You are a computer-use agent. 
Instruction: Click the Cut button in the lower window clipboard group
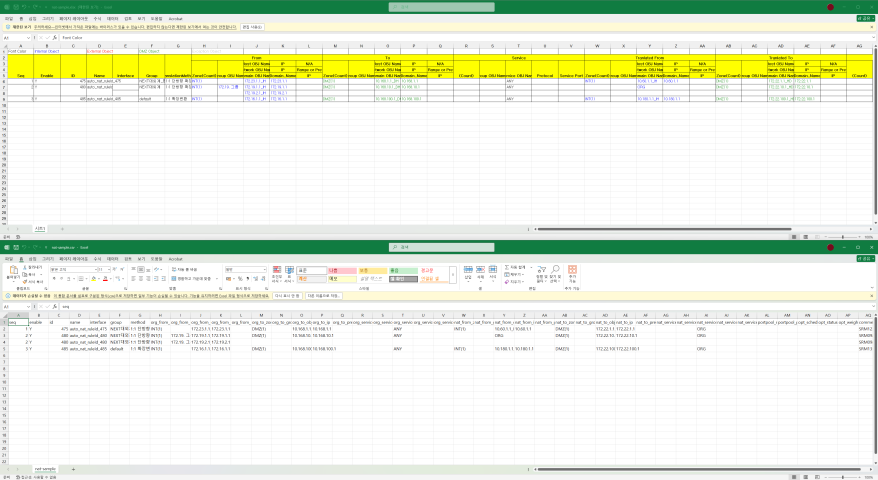pos(32,268)
